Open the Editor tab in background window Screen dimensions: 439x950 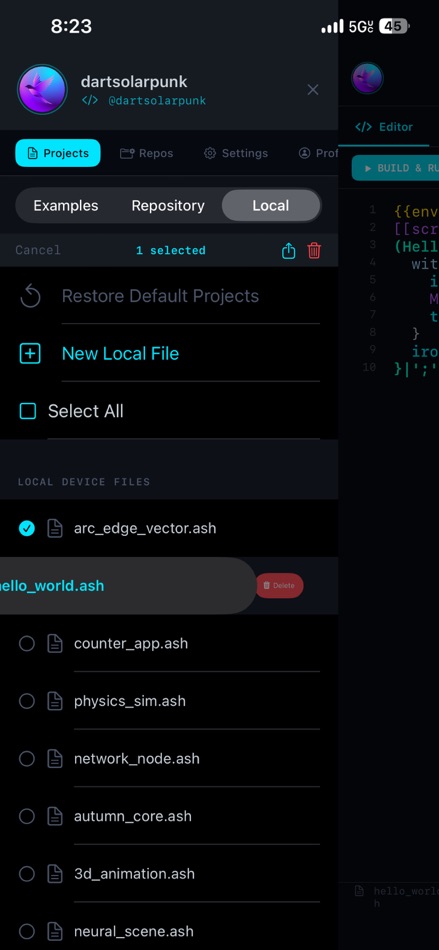pos(384,127)
